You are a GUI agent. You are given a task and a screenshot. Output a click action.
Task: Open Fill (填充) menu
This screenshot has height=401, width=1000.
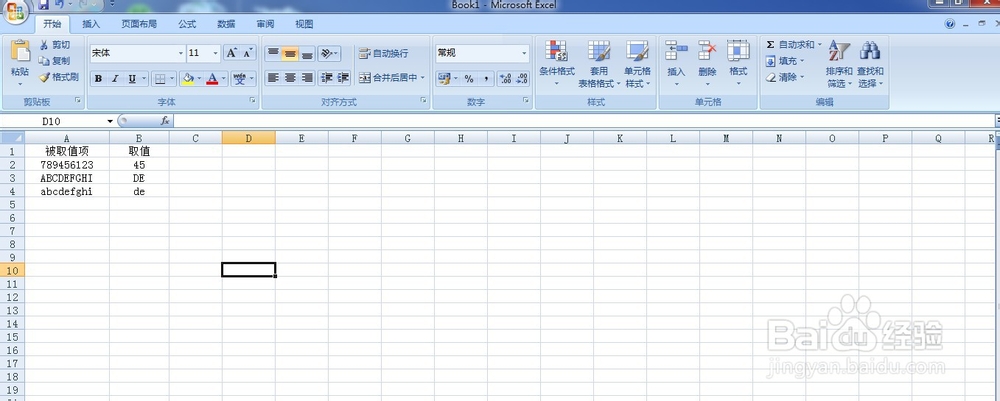tap(785, 61)
